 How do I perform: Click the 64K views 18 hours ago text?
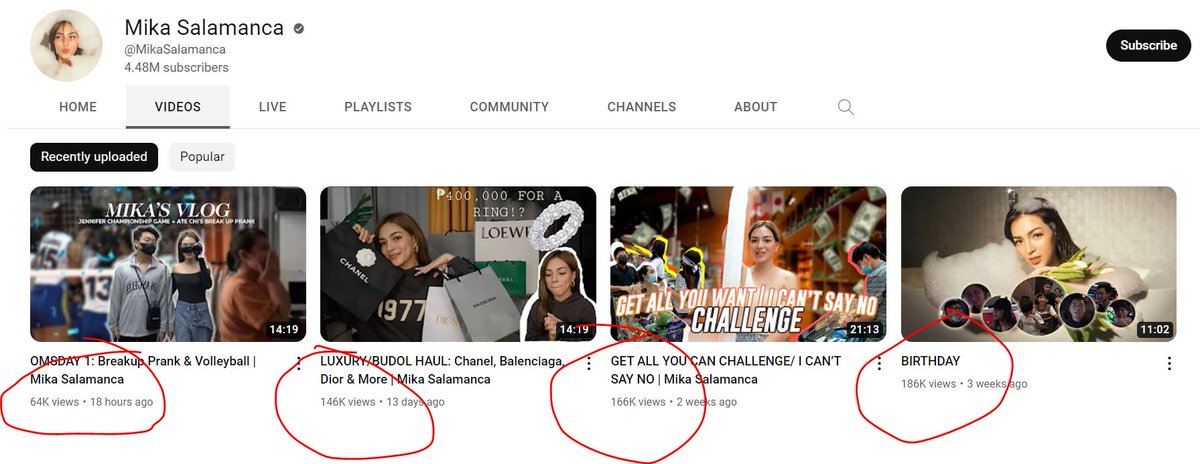tap(92, 402)
